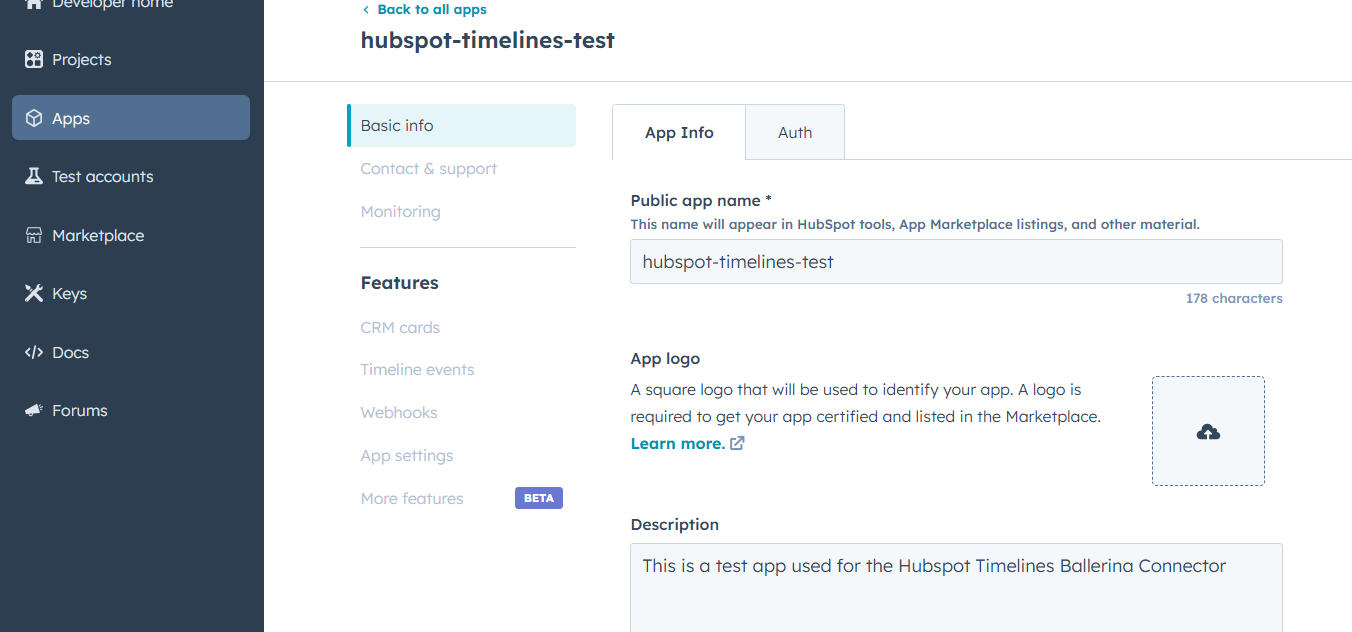Click into the Public app name field

pos(956,262)
